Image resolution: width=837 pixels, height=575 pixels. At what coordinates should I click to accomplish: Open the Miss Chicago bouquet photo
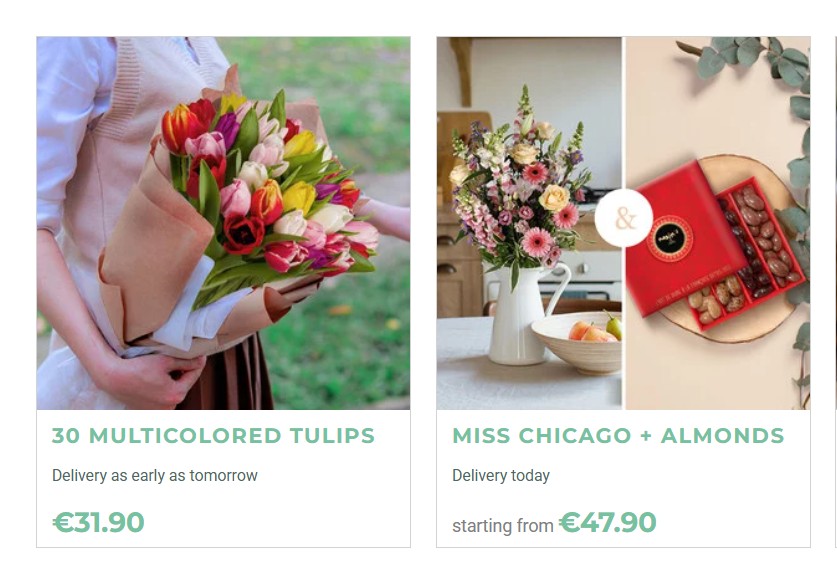(528, 223)
